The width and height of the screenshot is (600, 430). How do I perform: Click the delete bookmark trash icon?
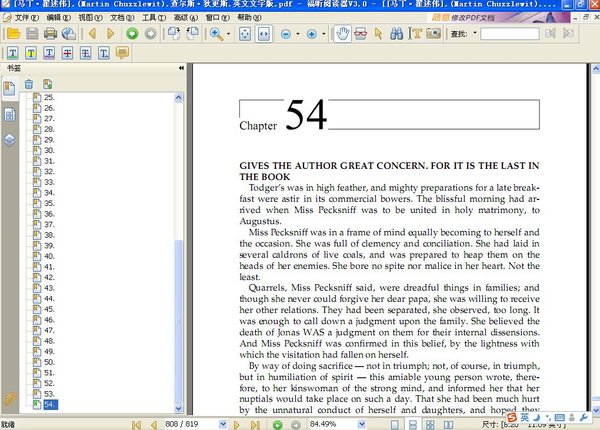pyautogui.click(x=29, y=84)
